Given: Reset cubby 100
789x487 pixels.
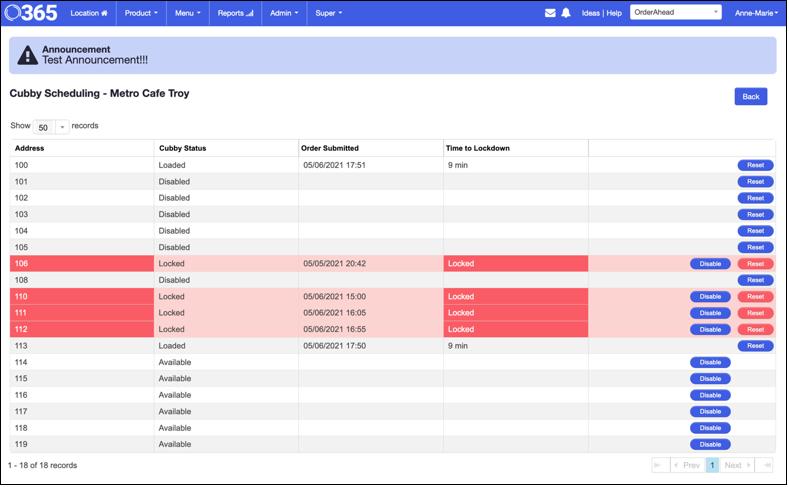Looking at the screenshot, I should click(755, 165).
